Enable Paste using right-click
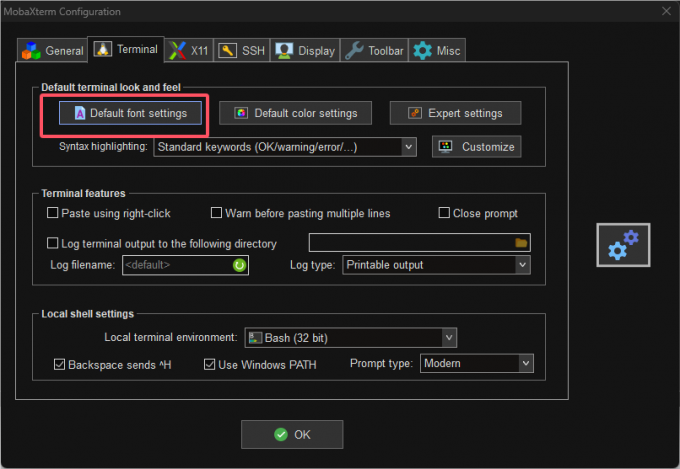The width and height of the screenshot is (680, 469). click(52, 213)
